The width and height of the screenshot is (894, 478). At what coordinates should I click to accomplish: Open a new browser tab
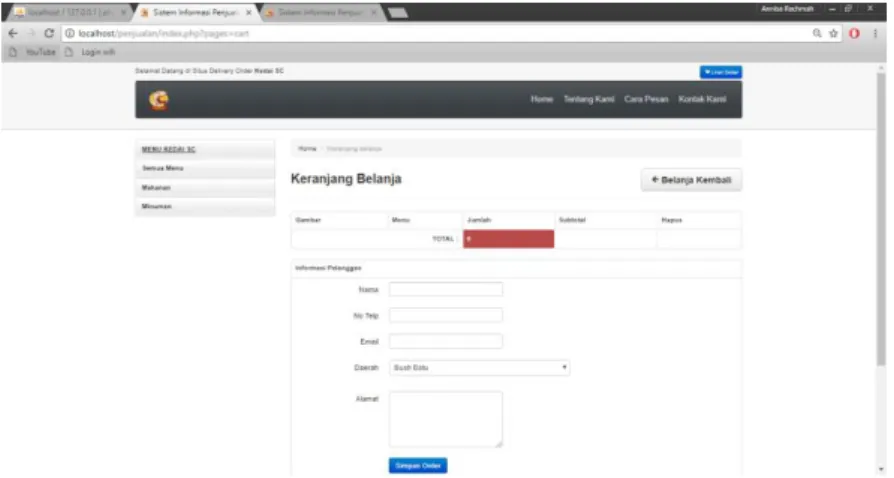(398, 13)
